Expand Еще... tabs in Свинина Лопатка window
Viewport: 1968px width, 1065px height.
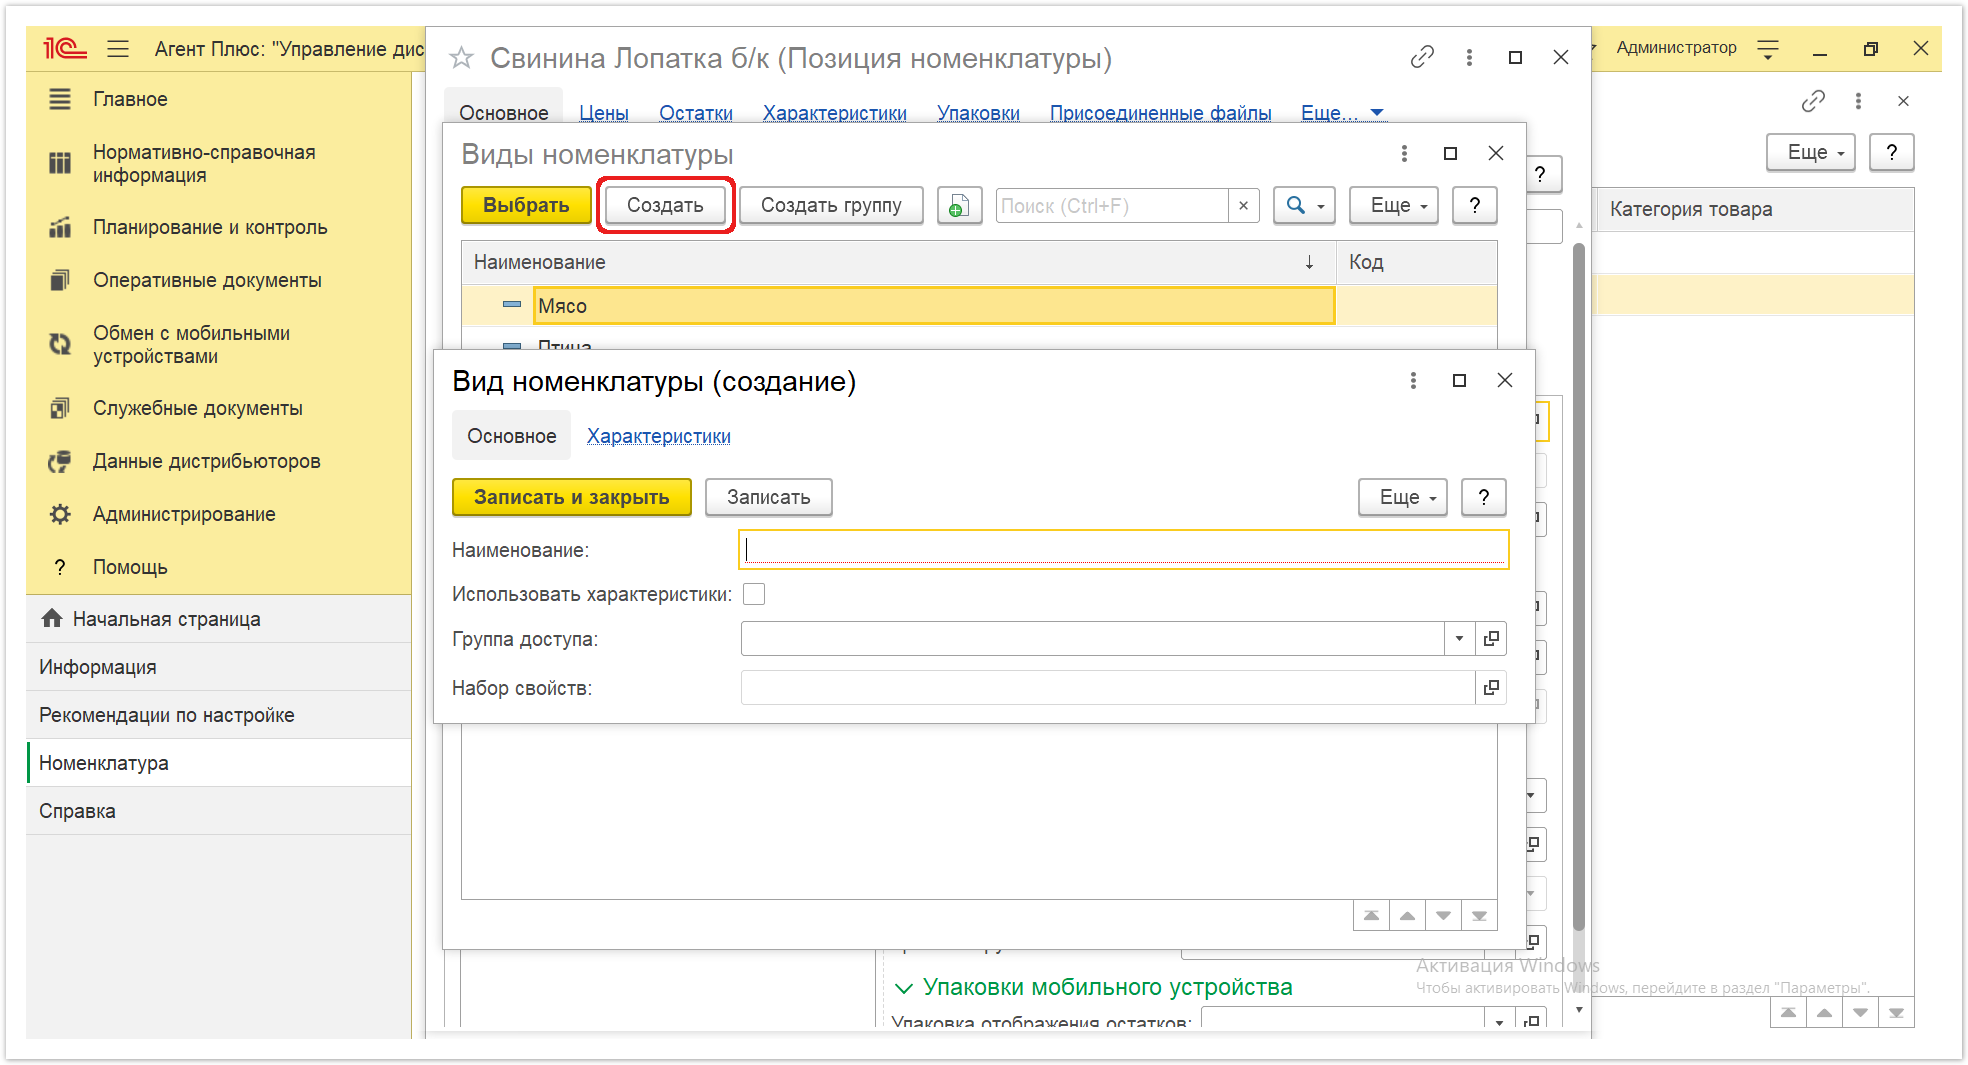[x=1342, y=113]
